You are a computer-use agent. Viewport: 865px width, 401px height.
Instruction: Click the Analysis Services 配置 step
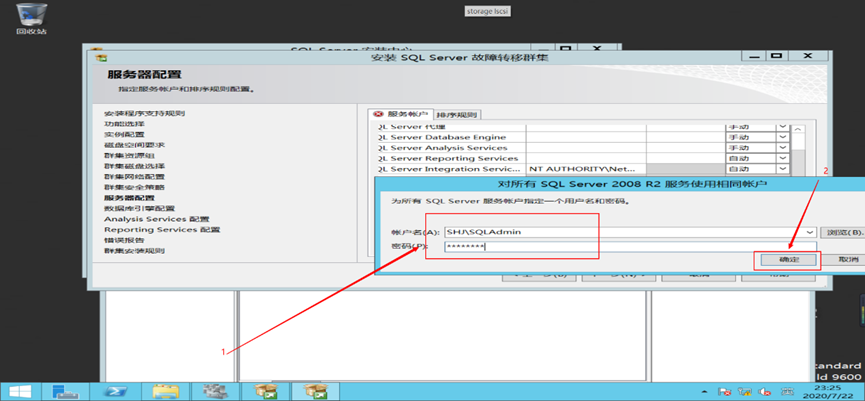tap(157, 219)
